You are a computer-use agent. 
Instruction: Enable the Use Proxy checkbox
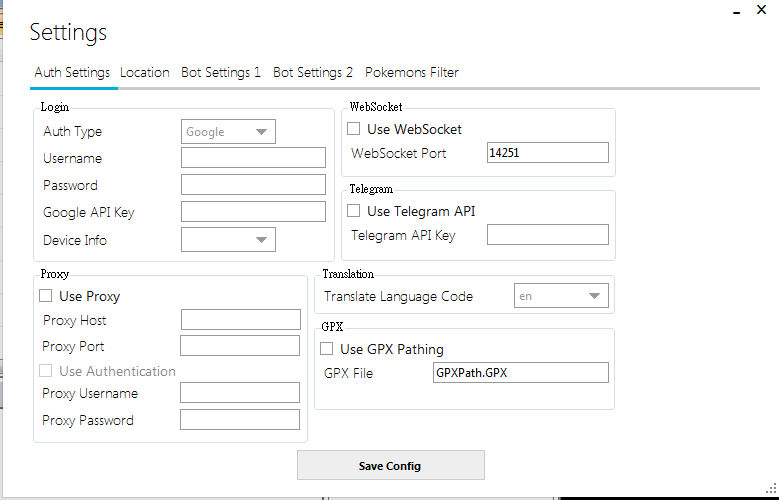click(x=46, y=296)
